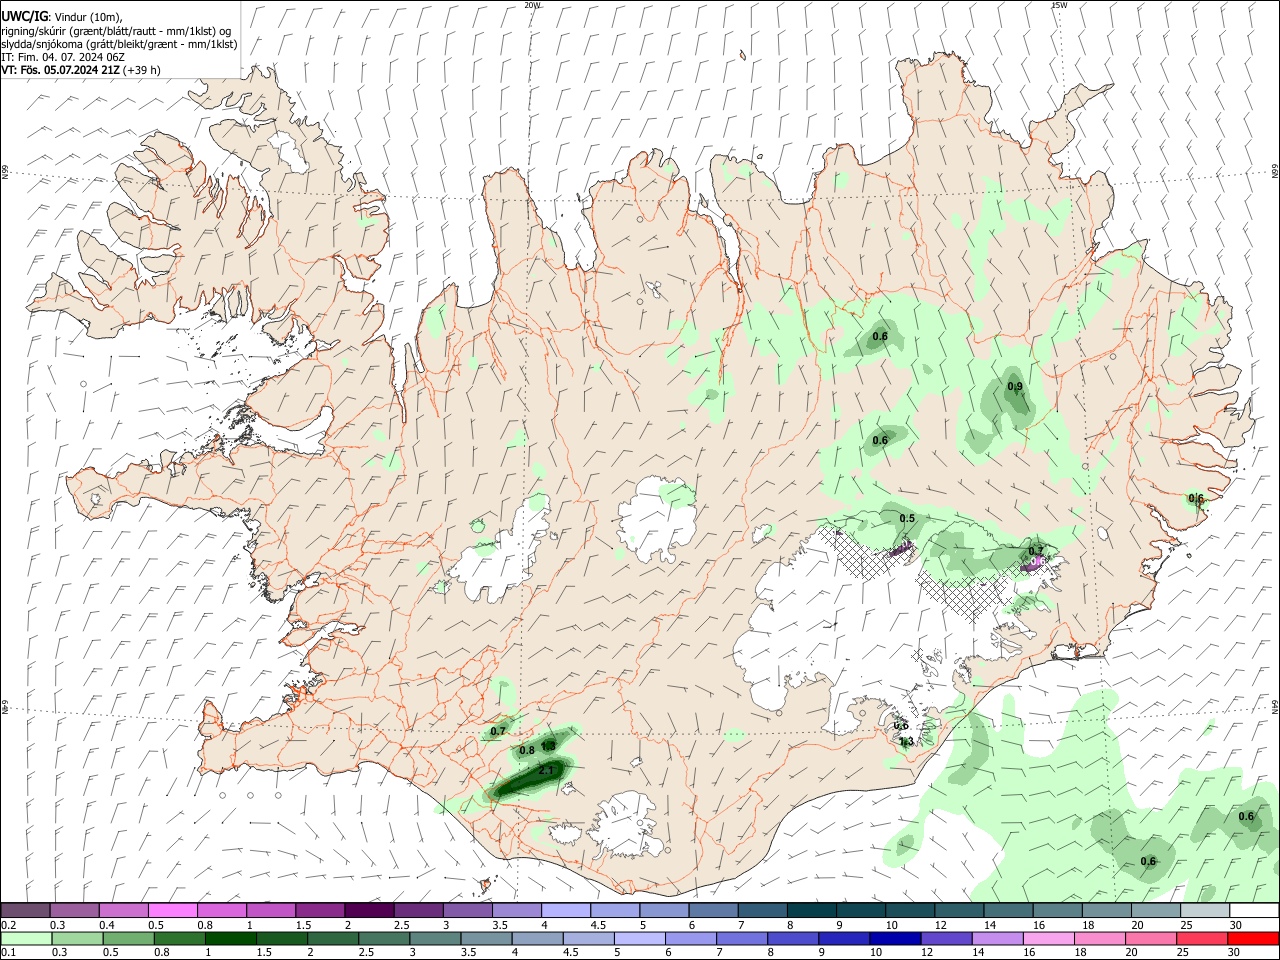This screenshot has height=960, width=1280.
Task: Select the 'IT: Fim. 04. 07. 2024 06Z' line
Action: coord(63,57)
